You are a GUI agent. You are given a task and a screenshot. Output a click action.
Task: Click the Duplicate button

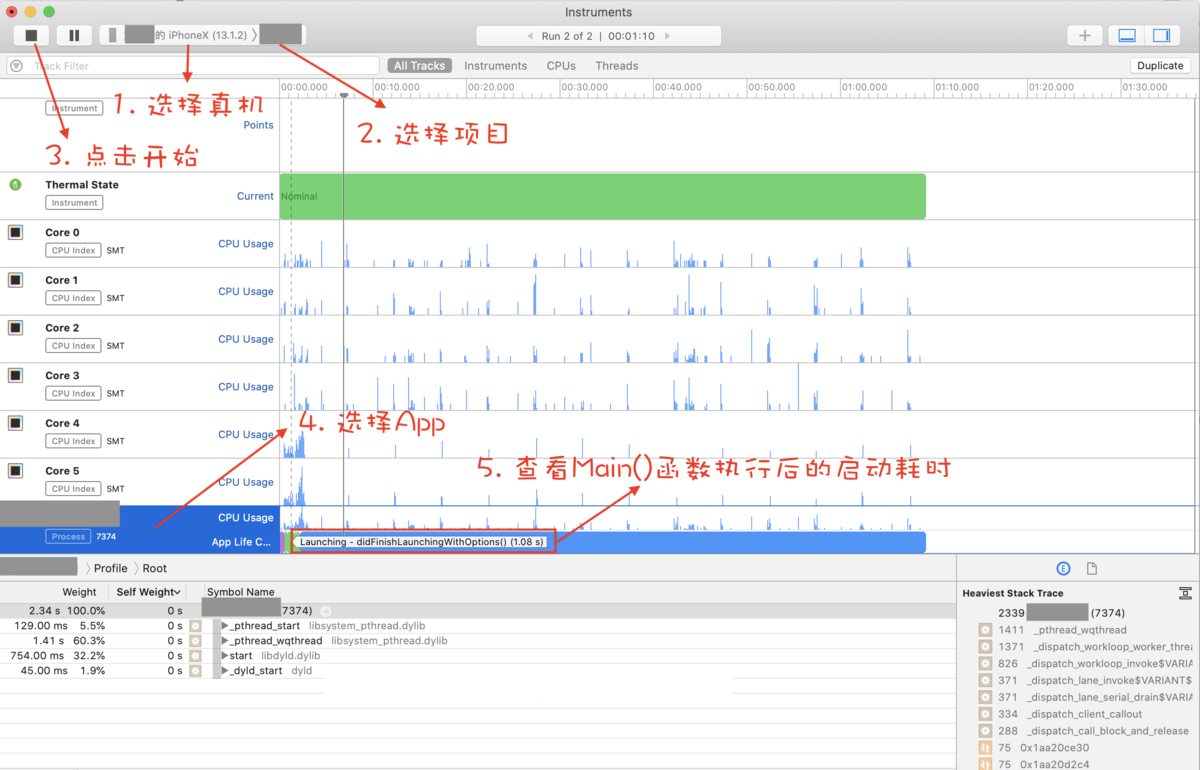1160,65
